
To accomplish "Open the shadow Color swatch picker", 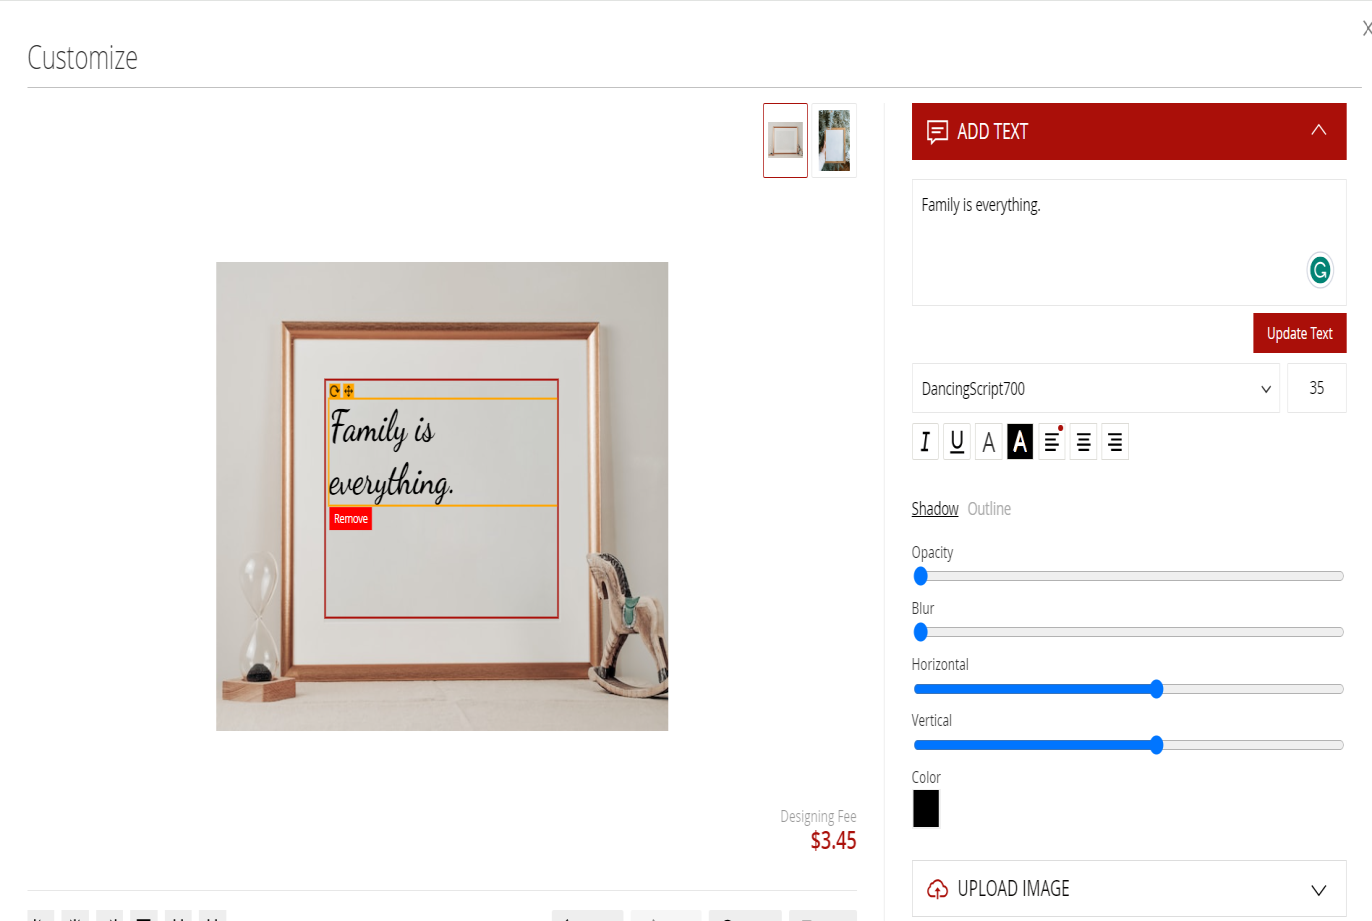I will [x=925, y=808].
